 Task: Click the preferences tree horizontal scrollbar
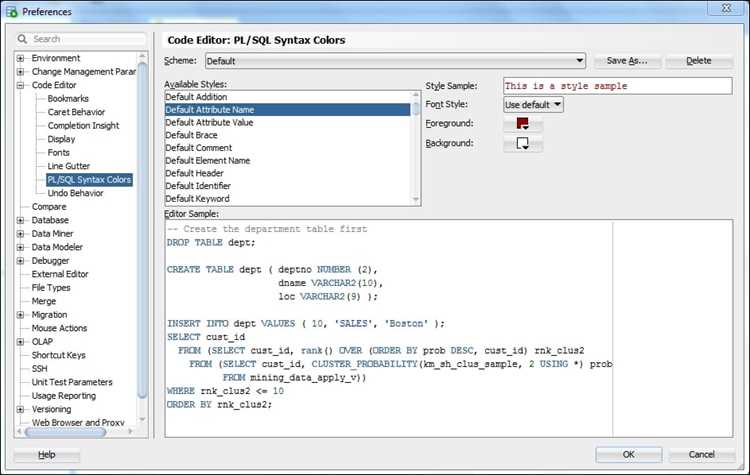(66, 432)
